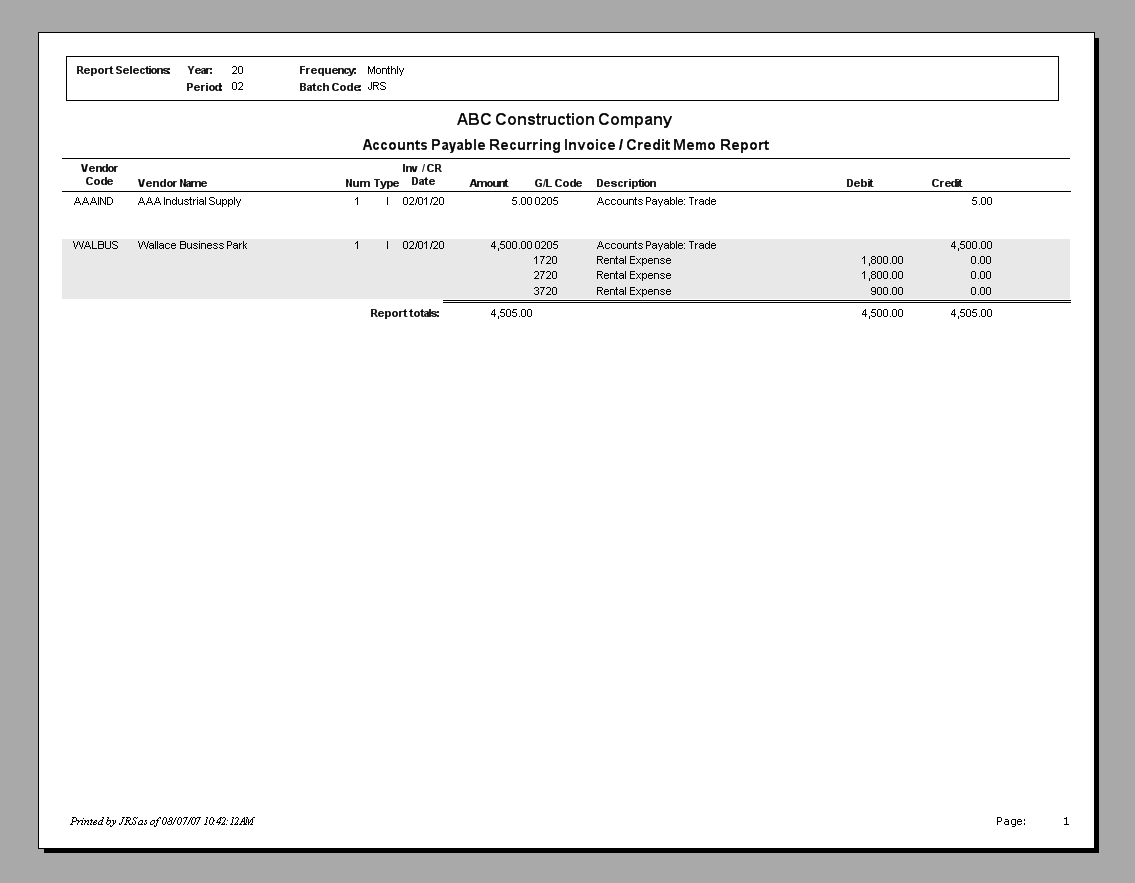Click debit 900.00 for code 3720
Image resolution: width=1135 pixels, height=883 pixels.
point(887,291)
